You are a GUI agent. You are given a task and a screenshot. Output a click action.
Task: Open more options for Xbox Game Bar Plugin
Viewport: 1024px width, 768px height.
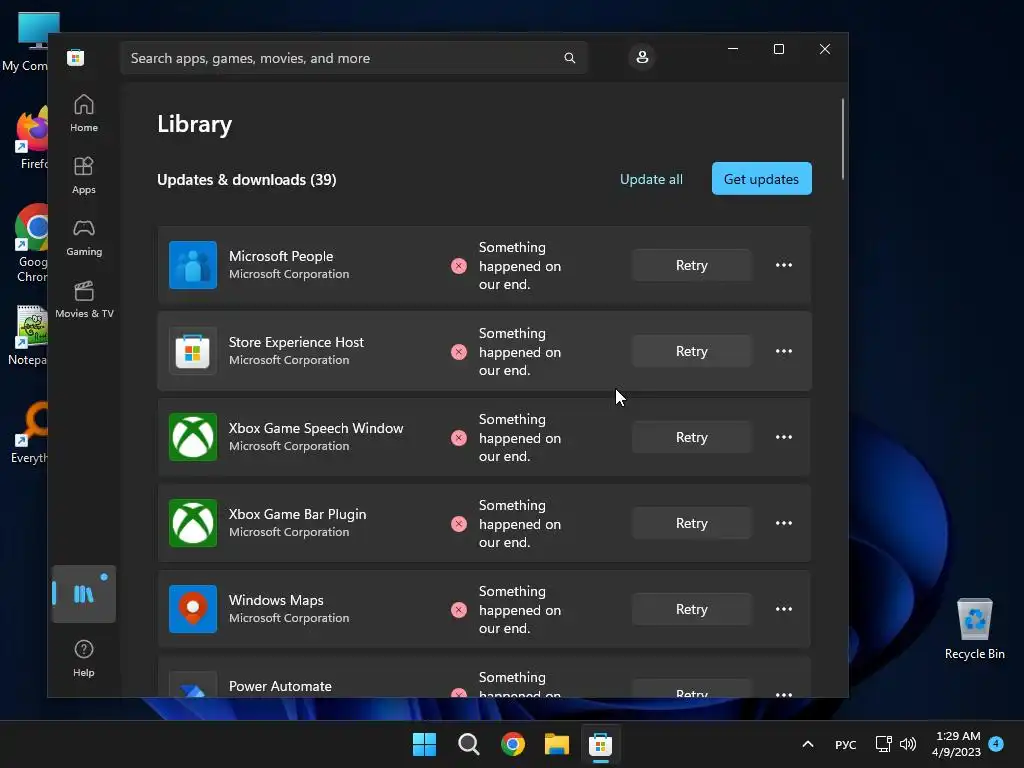784,524
